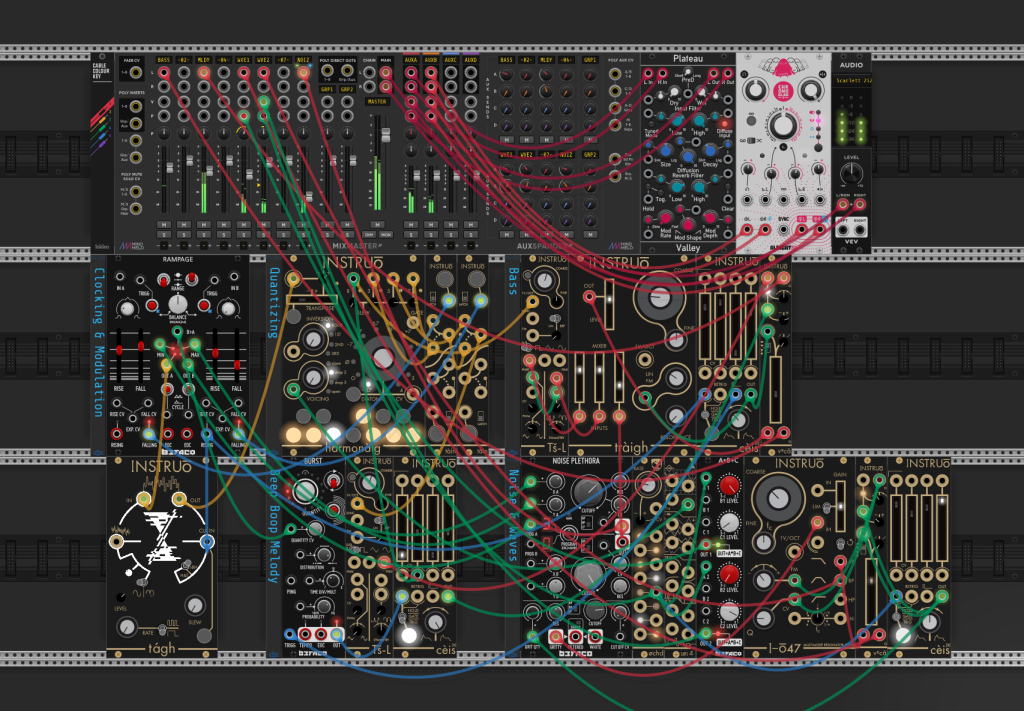Click the MON button on MixMaster
This screenshot has height=711, width=1024.
pyautogui.click(x=386, y=234)
